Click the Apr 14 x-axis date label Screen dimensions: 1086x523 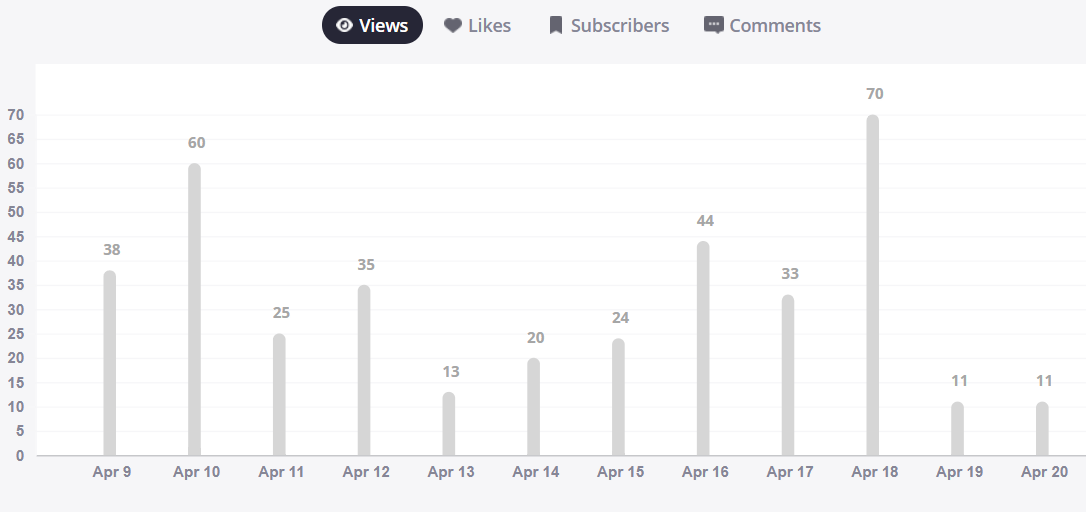(x=536, y=472)
